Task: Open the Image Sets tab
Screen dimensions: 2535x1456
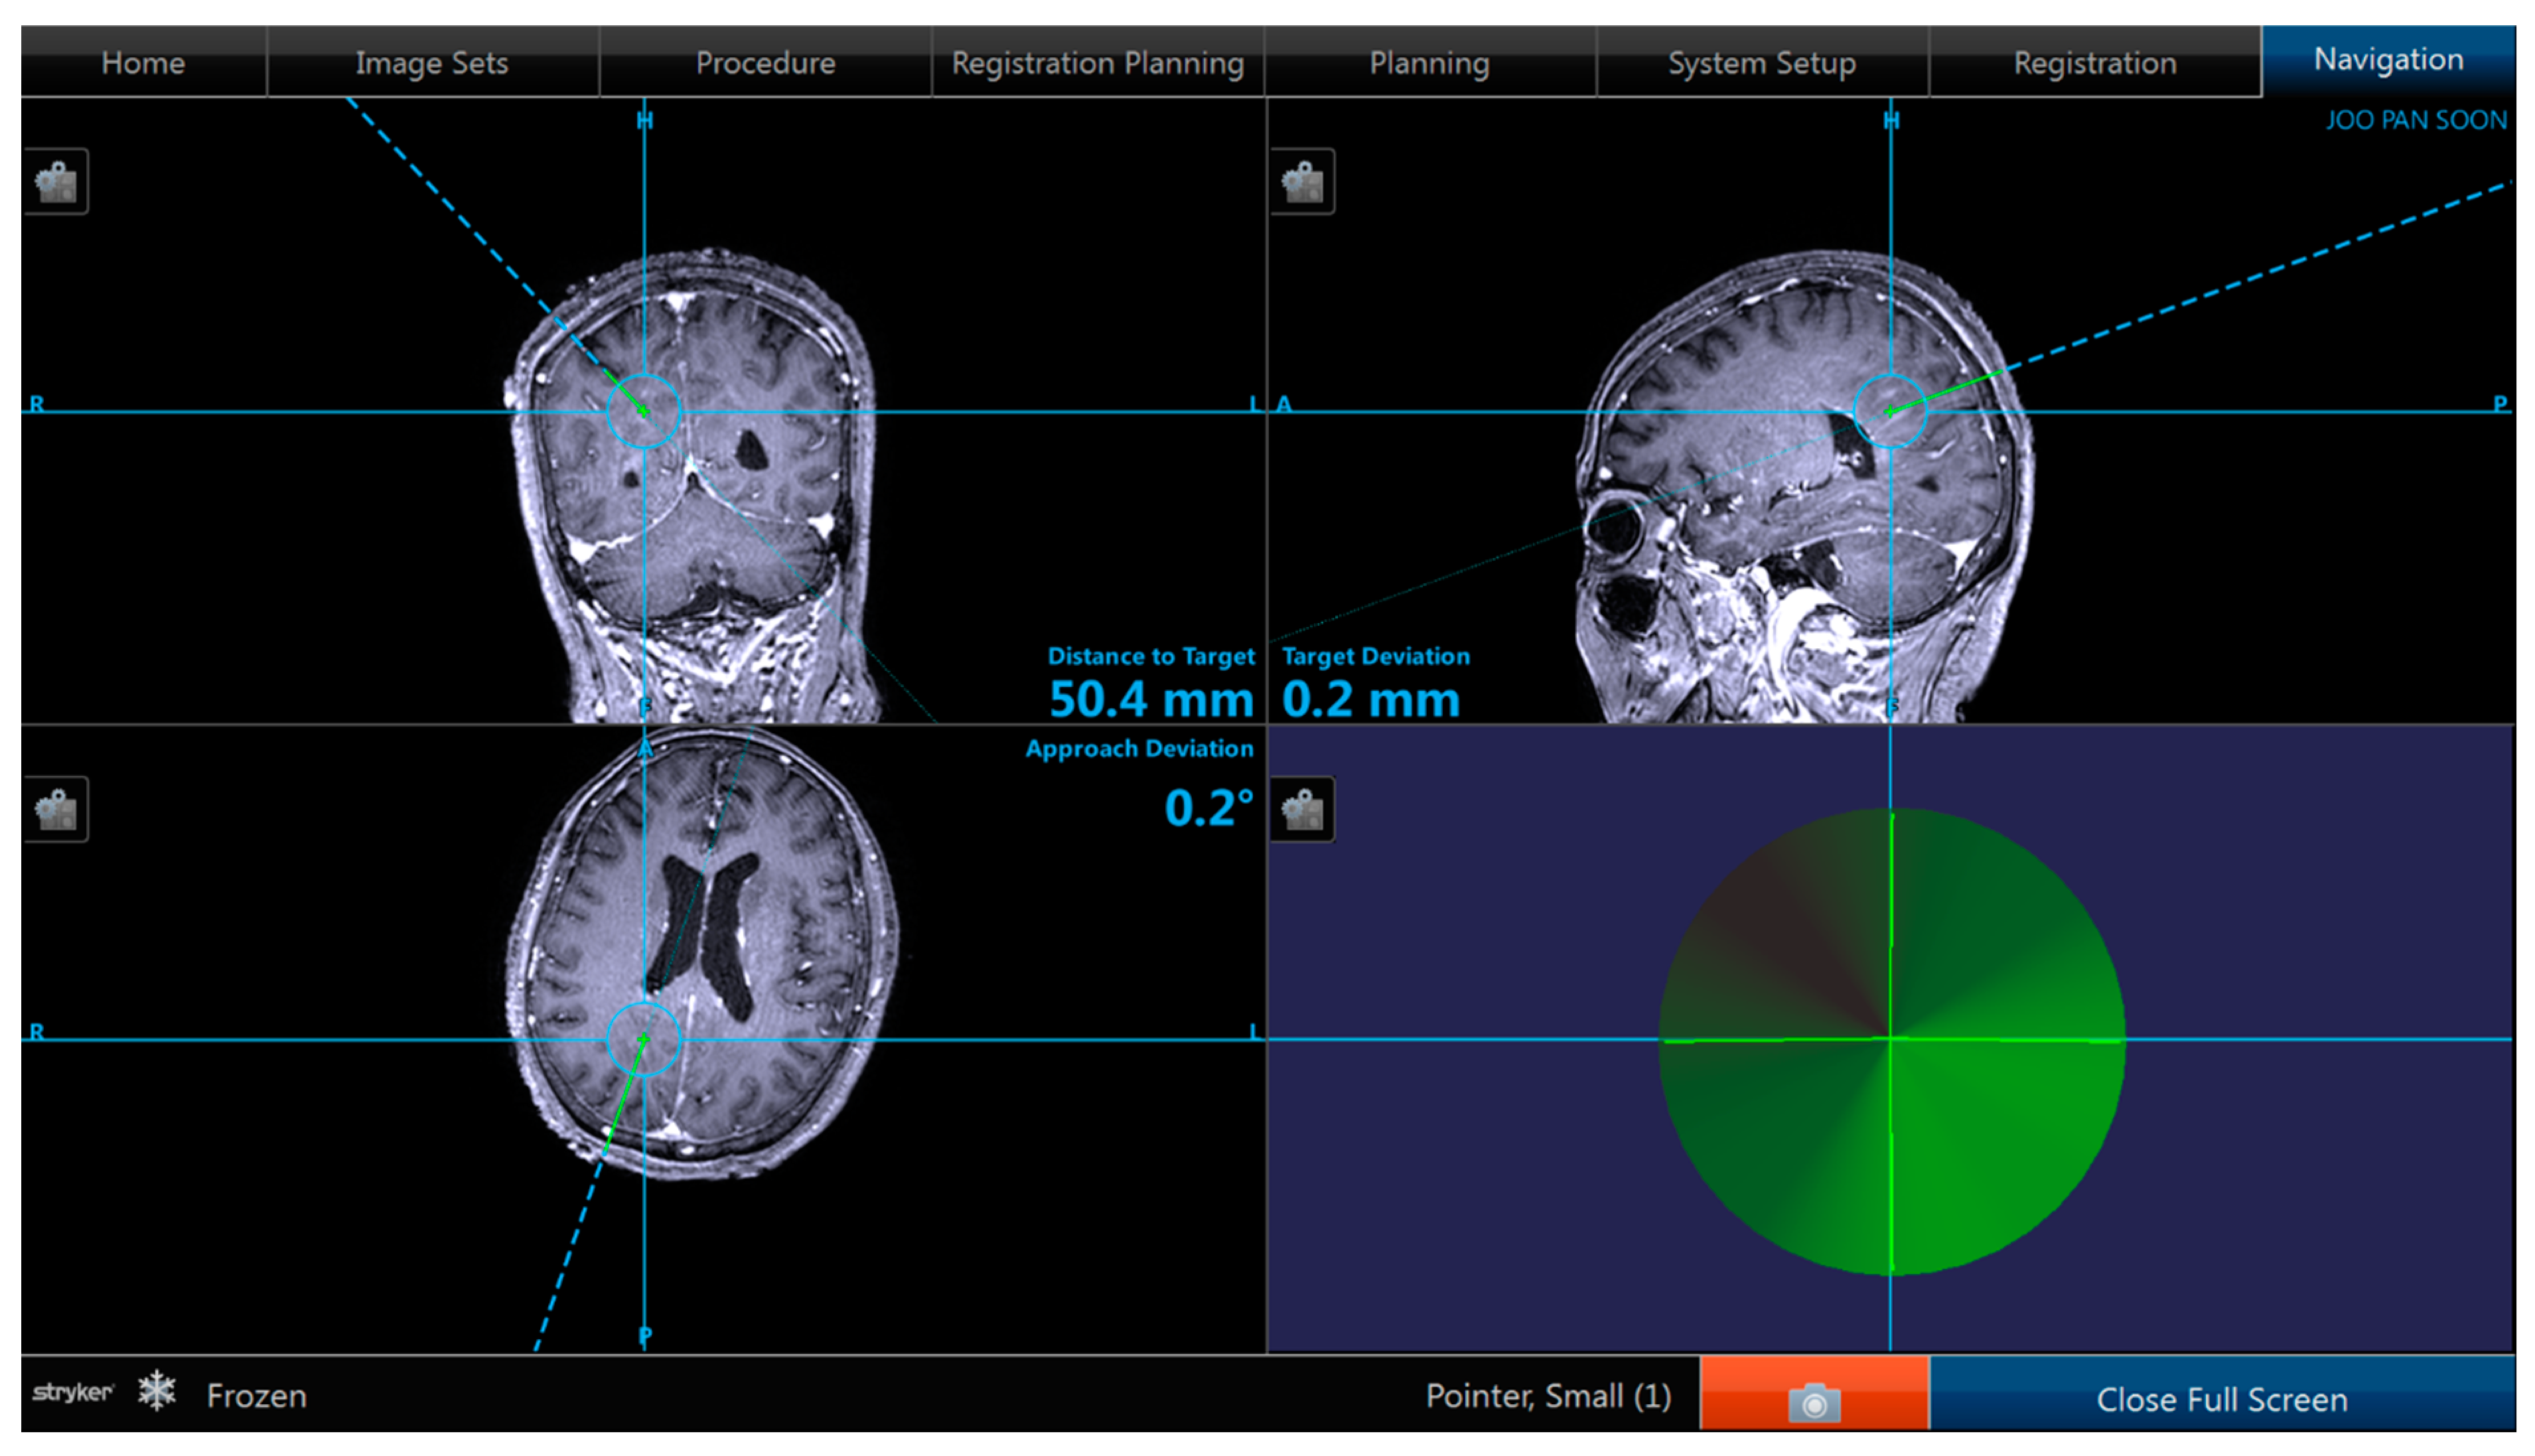Action: pos(432,63)
